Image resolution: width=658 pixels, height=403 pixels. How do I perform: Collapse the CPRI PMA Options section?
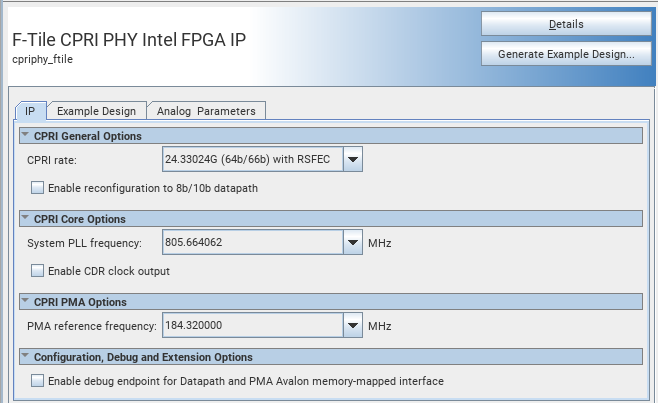(x=25, y=302)
